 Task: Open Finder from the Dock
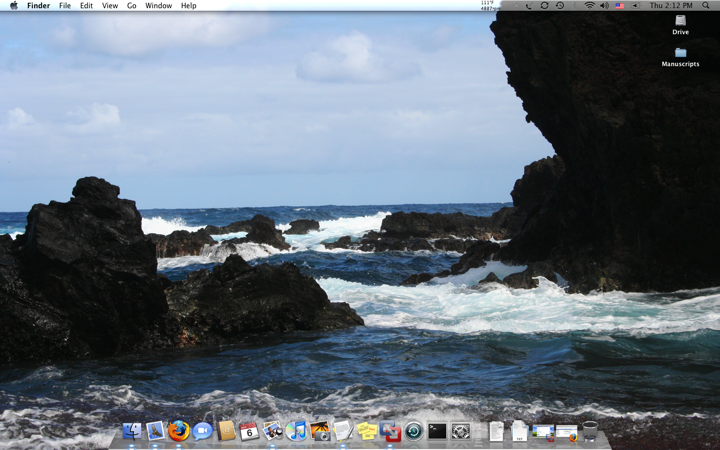coord(132,431)
